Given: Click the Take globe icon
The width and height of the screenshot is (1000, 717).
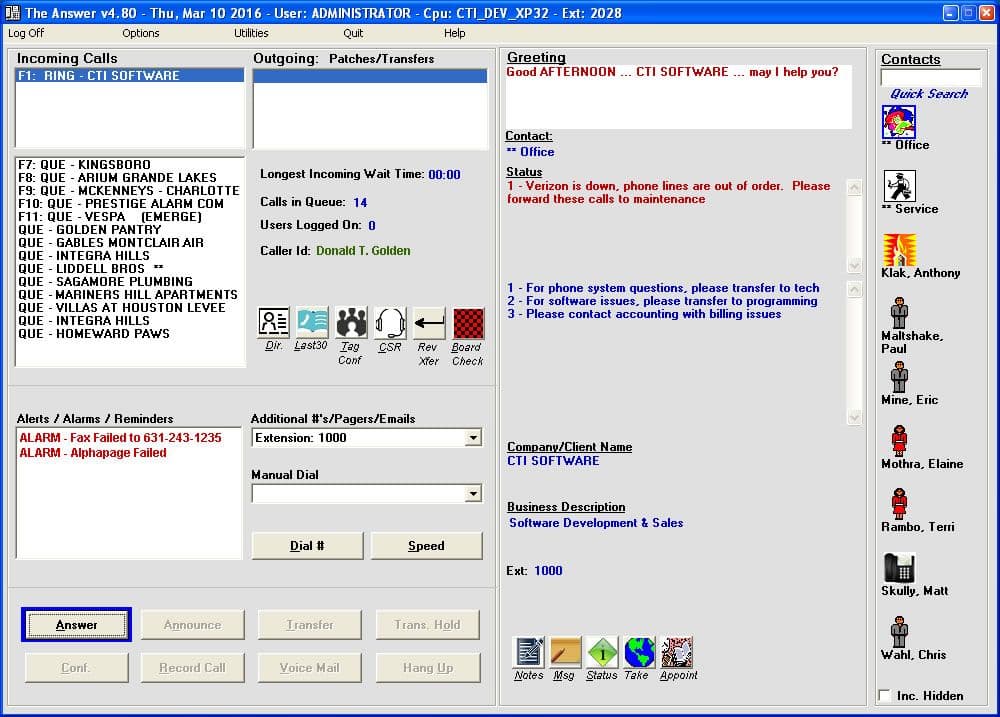Looking at the screenshot, I should pyautogui.click(x=639, y=651).
